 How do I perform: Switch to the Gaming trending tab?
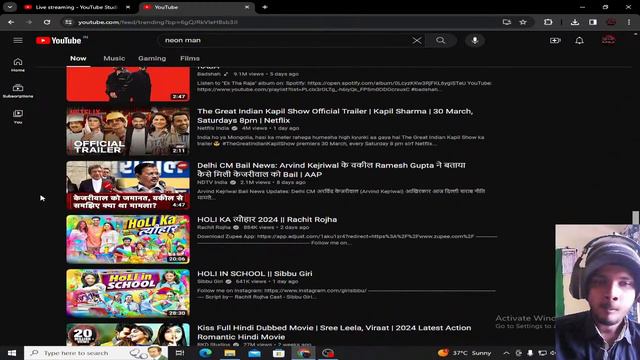(152, 58)
